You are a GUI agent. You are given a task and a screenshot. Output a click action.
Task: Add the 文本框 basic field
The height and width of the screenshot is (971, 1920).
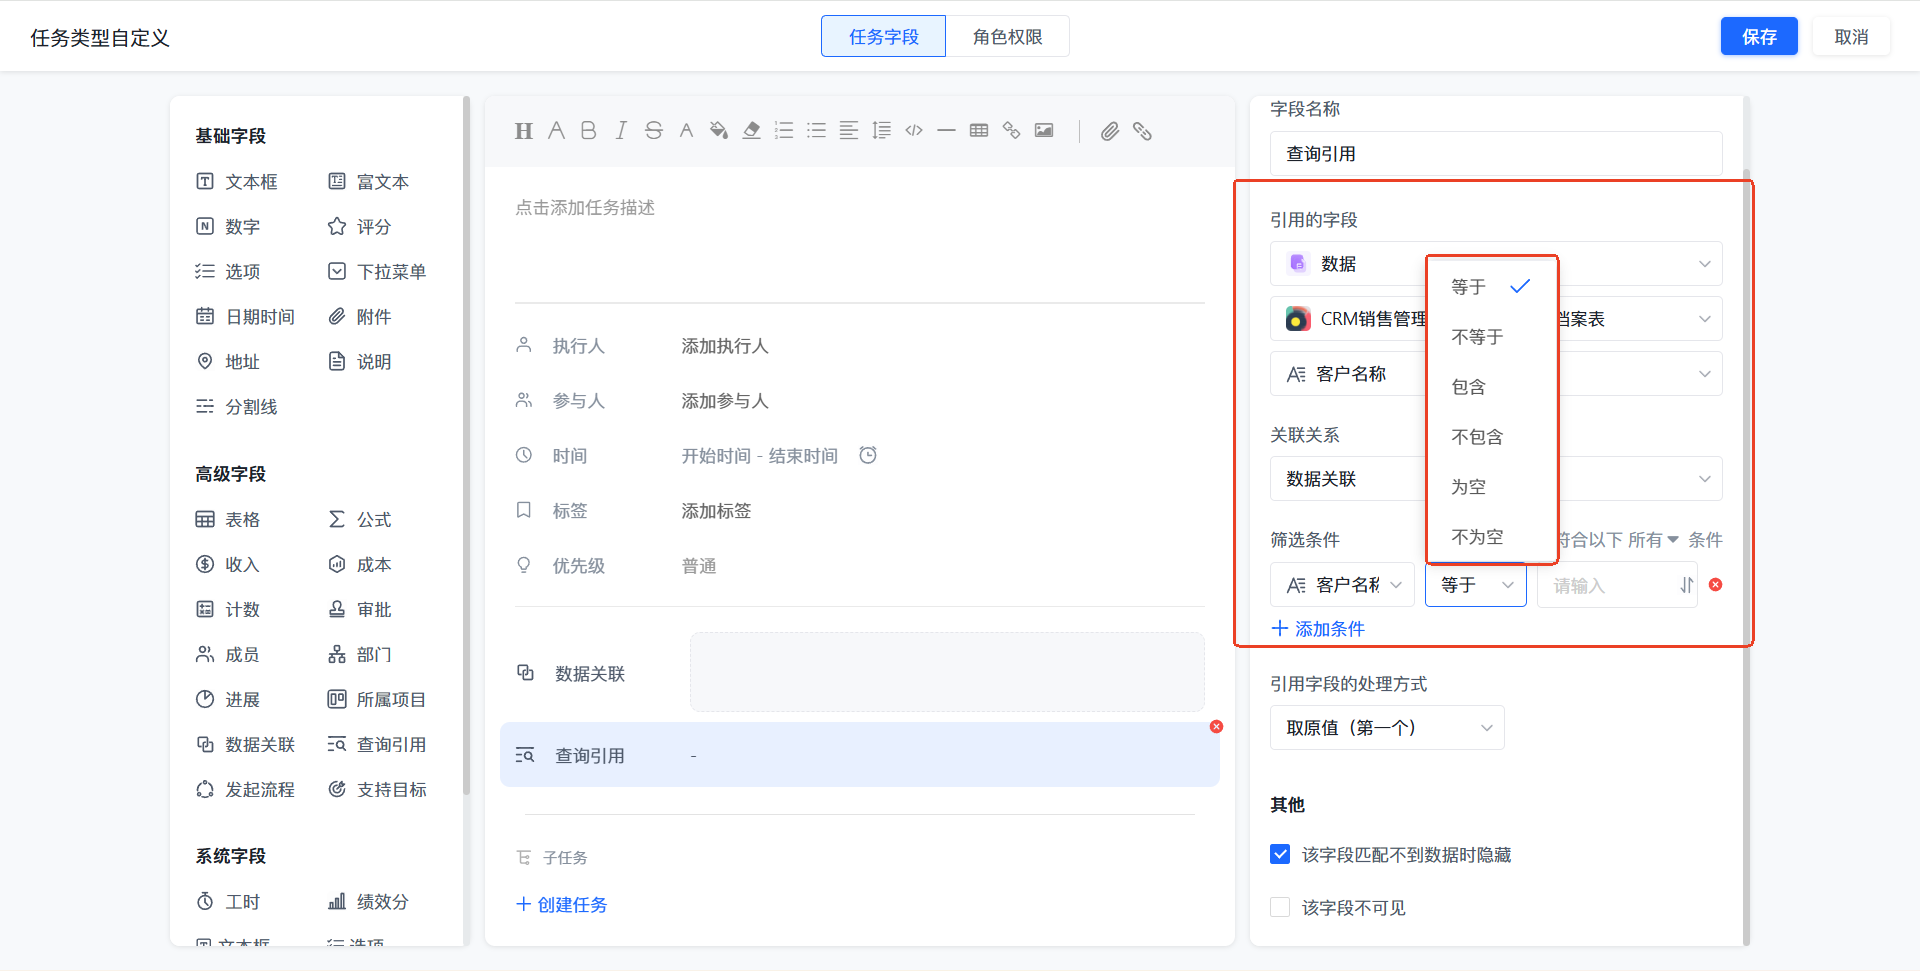[x=238, y=182]
